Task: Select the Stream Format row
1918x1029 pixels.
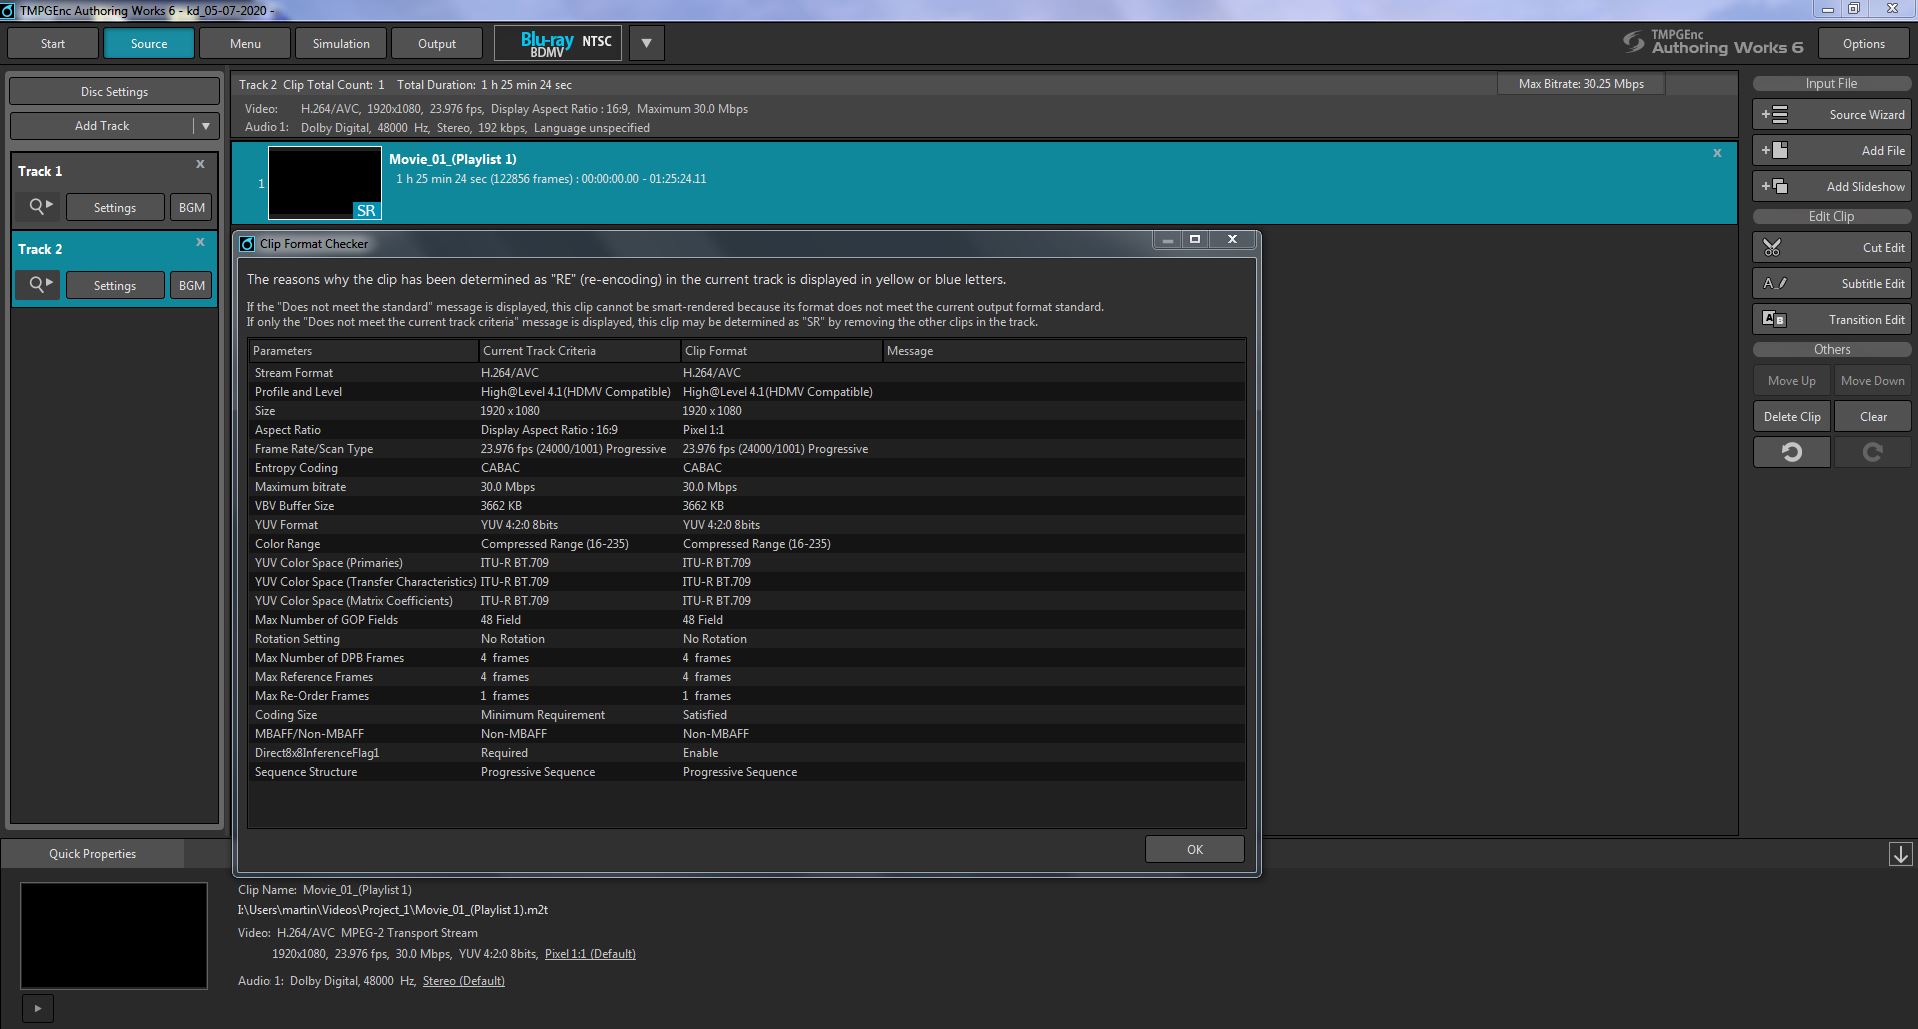Action: click(x=747, y=373)
